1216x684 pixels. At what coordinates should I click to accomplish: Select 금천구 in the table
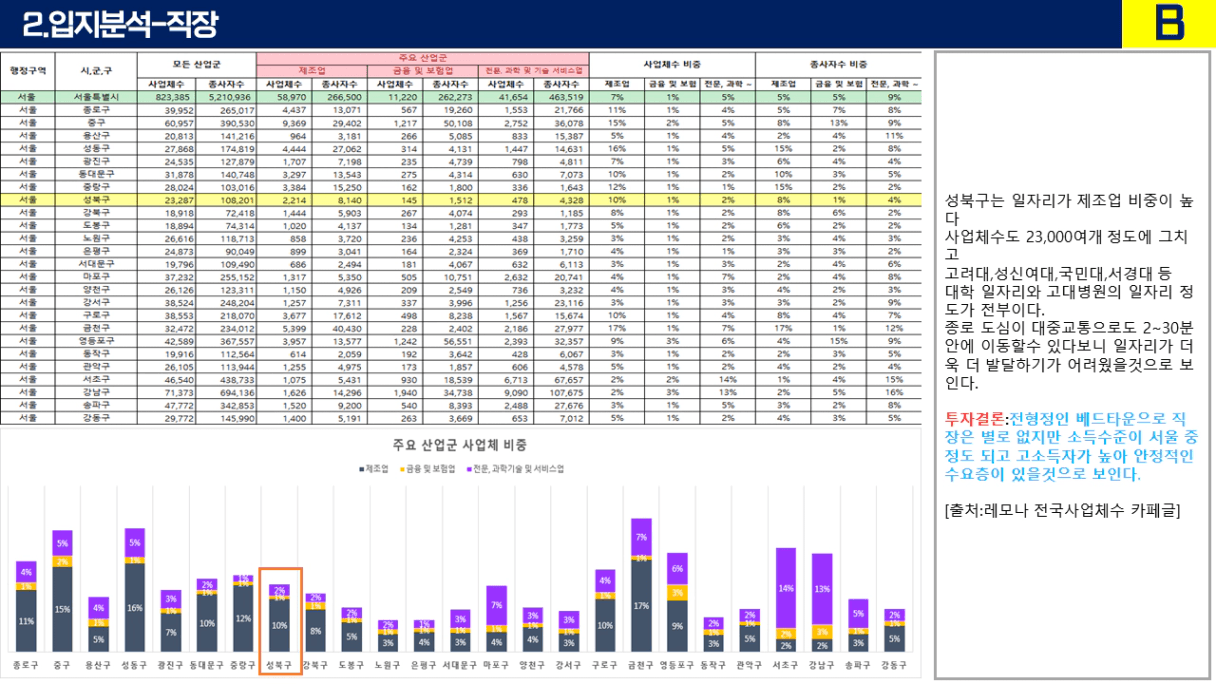[x=97, y=328]
